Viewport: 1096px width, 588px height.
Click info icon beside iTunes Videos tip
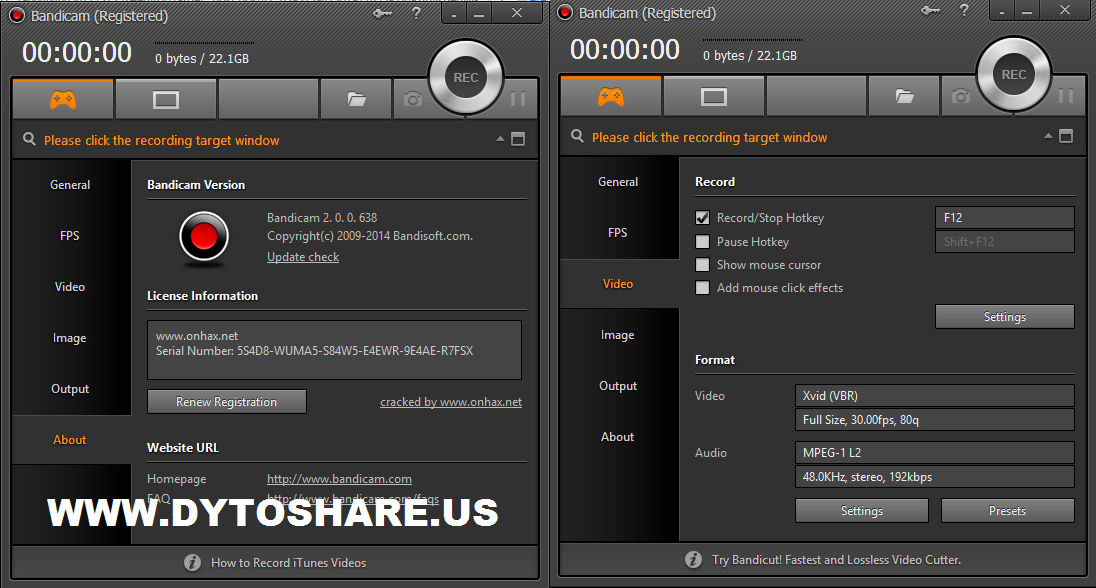click(x=192, y=562)
